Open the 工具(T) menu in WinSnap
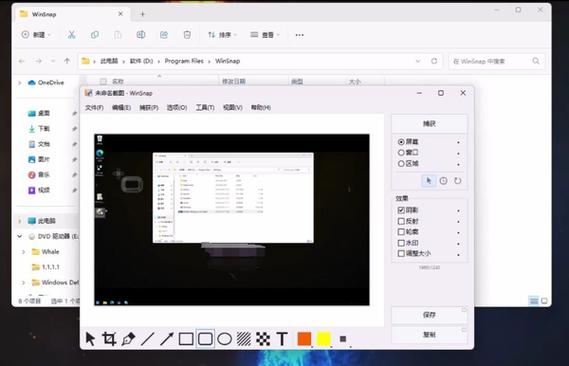 click(205, 107)
